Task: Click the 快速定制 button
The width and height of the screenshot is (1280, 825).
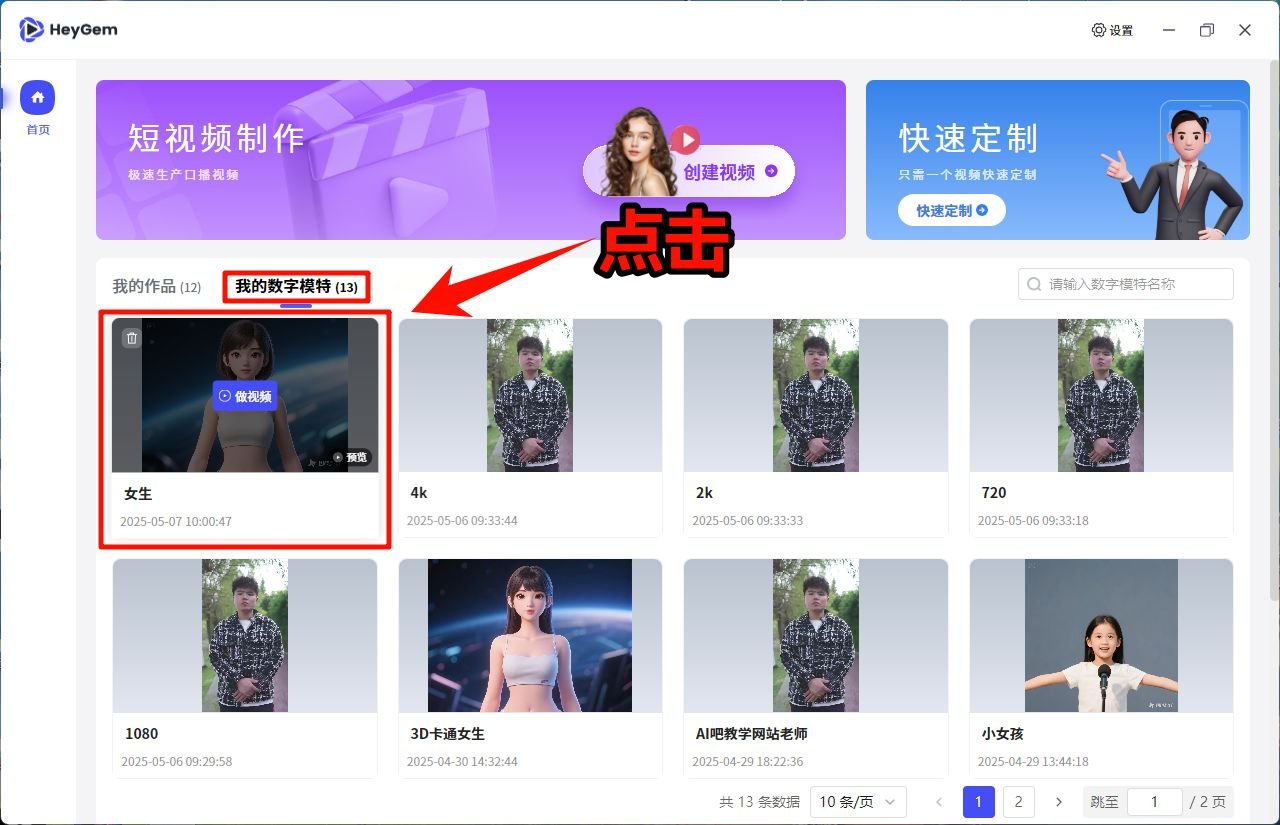Action: [949, 210]
